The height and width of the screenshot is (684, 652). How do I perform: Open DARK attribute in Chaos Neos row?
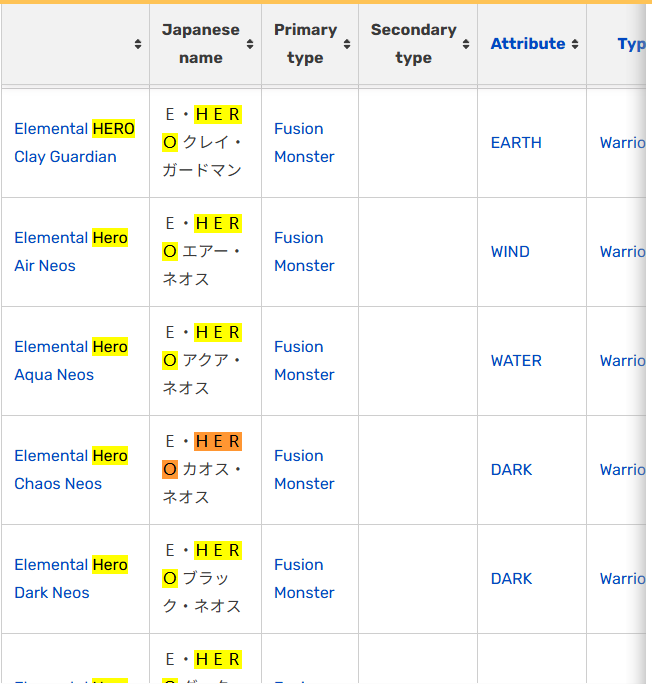pos(511,470)
